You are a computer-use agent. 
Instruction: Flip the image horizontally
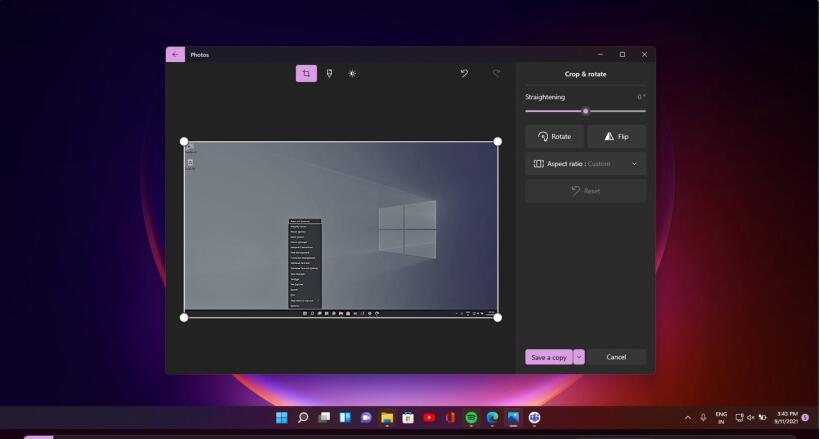pyautogui.click(x=617, y=137)
